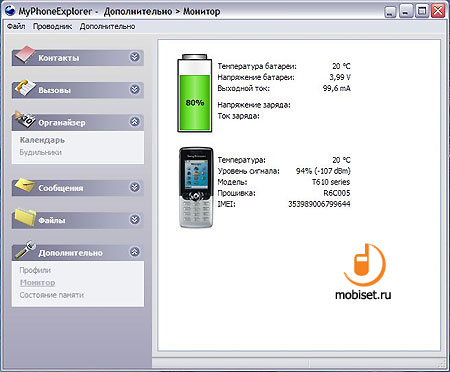Image resolution: width=450 pixels, height=372 pixels.
Task: Open the Проводник menu
Action: coord(52,26)
